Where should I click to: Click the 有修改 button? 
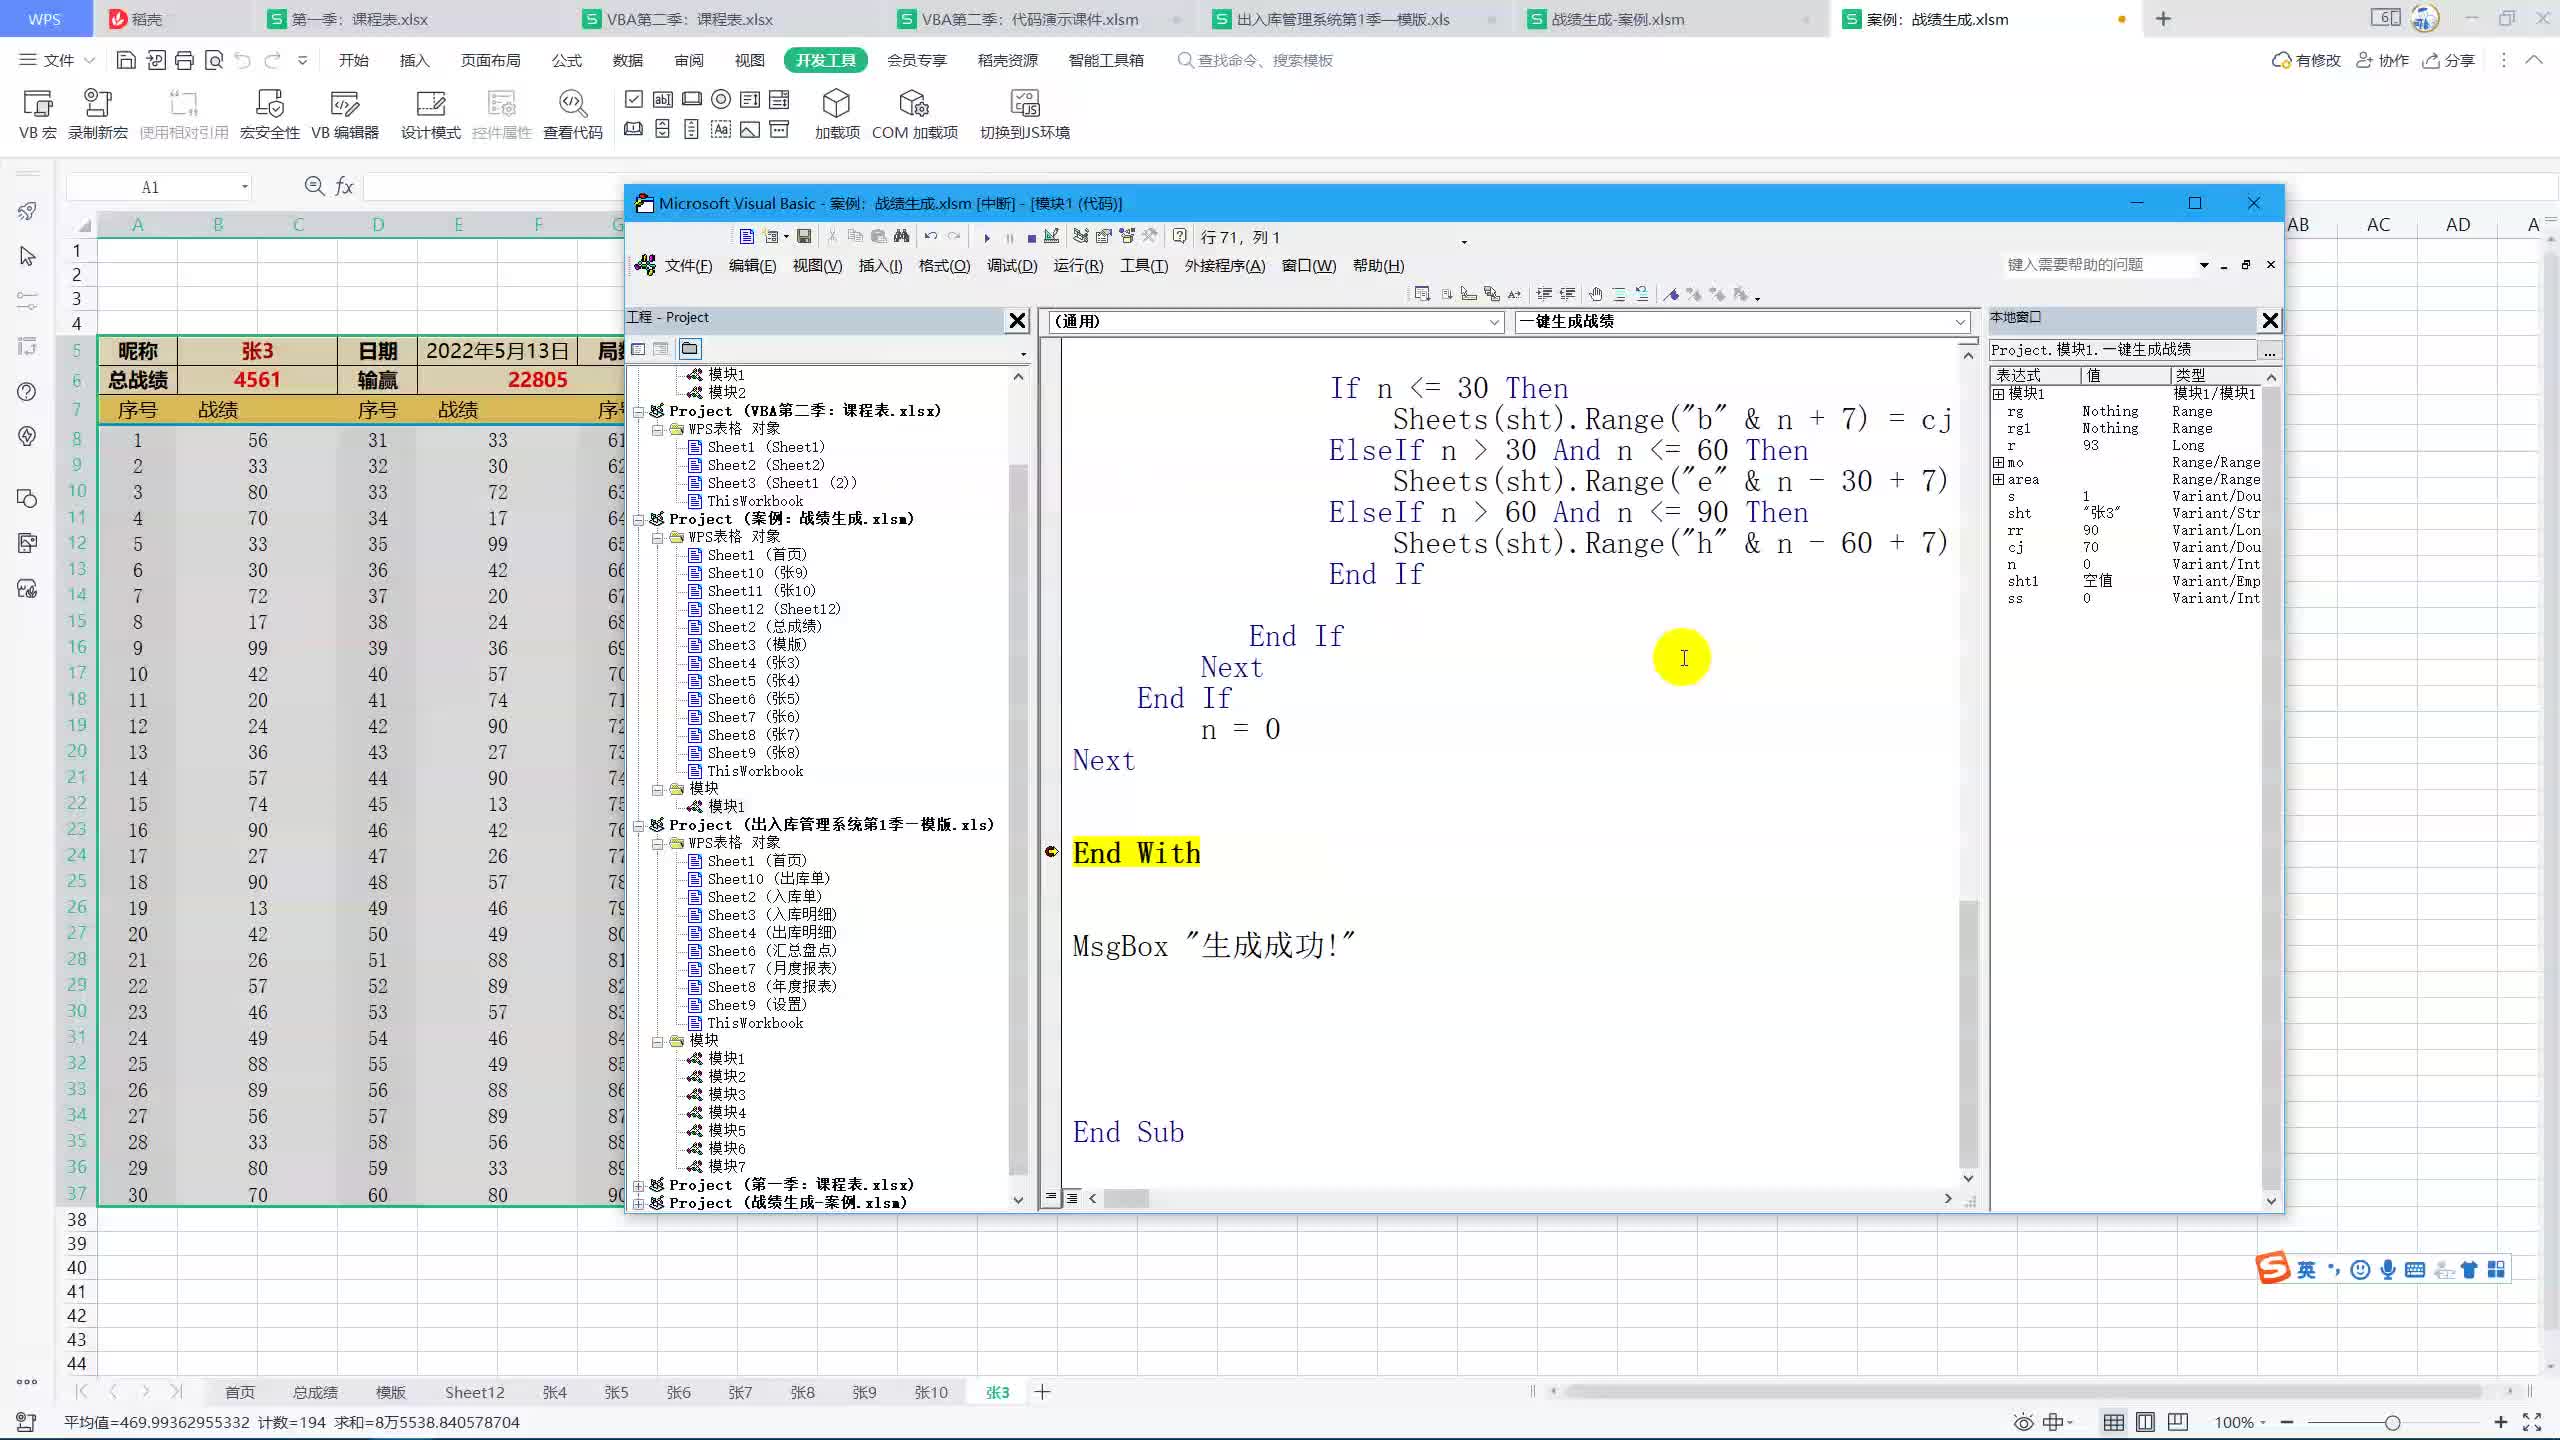tap(2306, 60)
